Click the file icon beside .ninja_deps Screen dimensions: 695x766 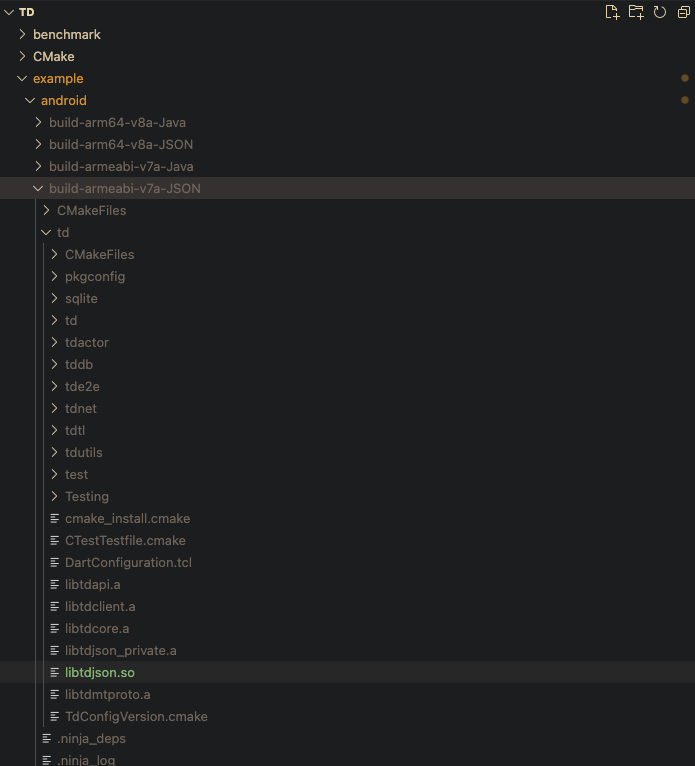(x=47, y=739)
